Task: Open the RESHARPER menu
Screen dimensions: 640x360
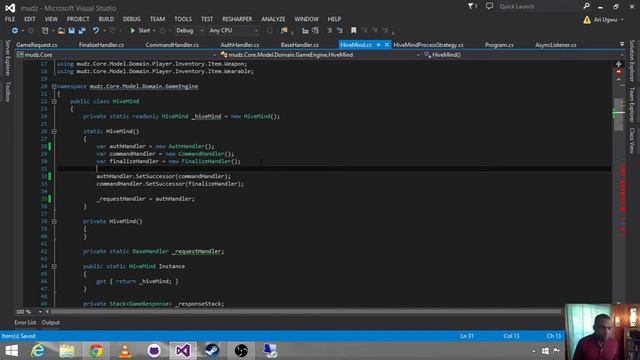Action: (237, 19)
